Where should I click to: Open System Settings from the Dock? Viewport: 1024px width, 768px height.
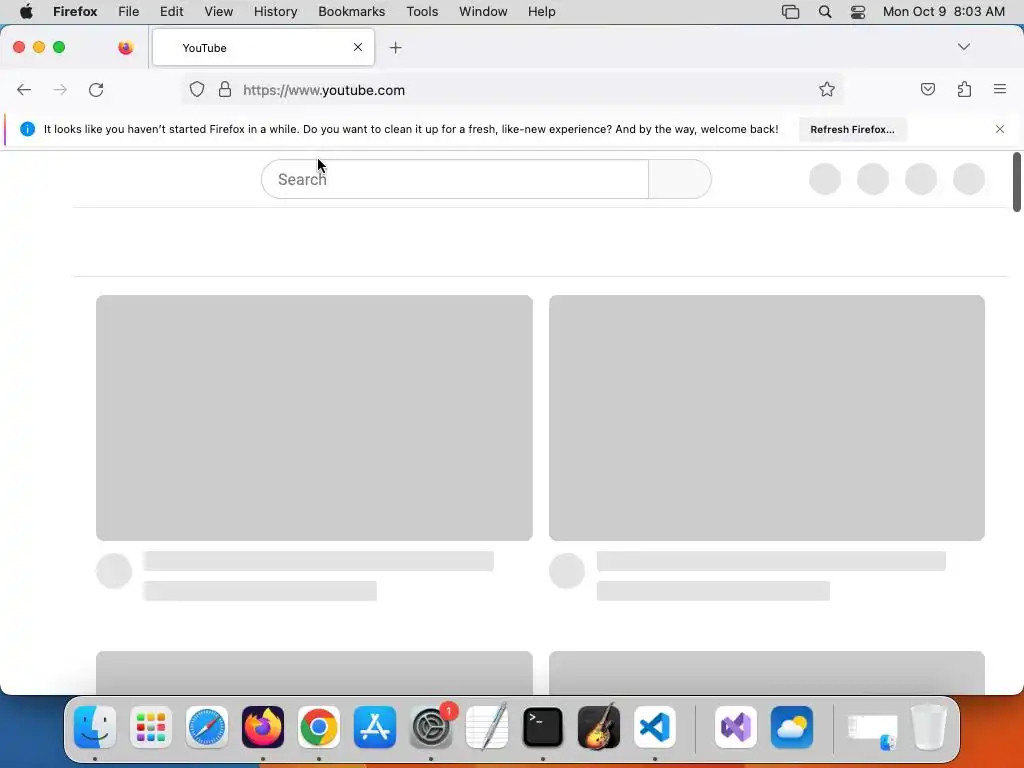coord(431,727)
